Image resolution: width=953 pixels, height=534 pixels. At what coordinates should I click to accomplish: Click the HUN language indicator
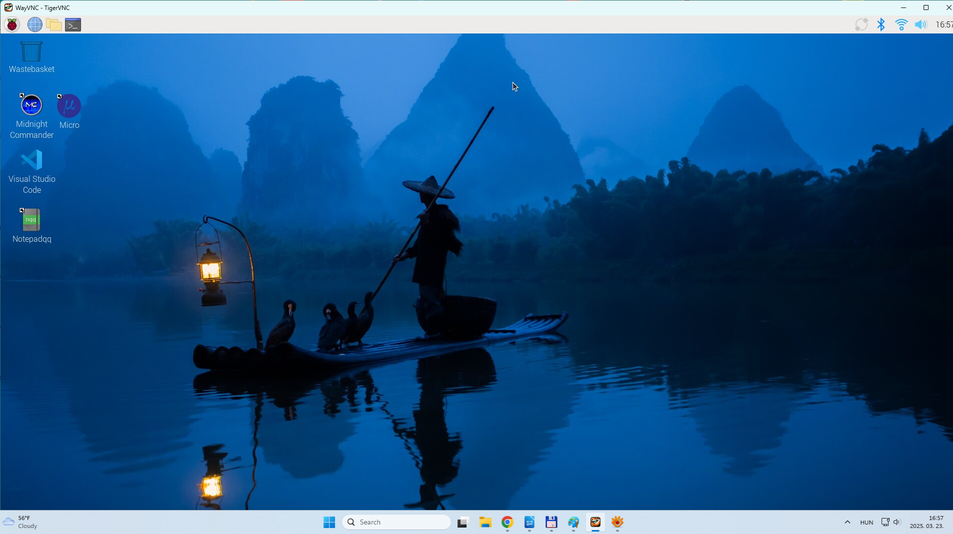click(867, 522)
